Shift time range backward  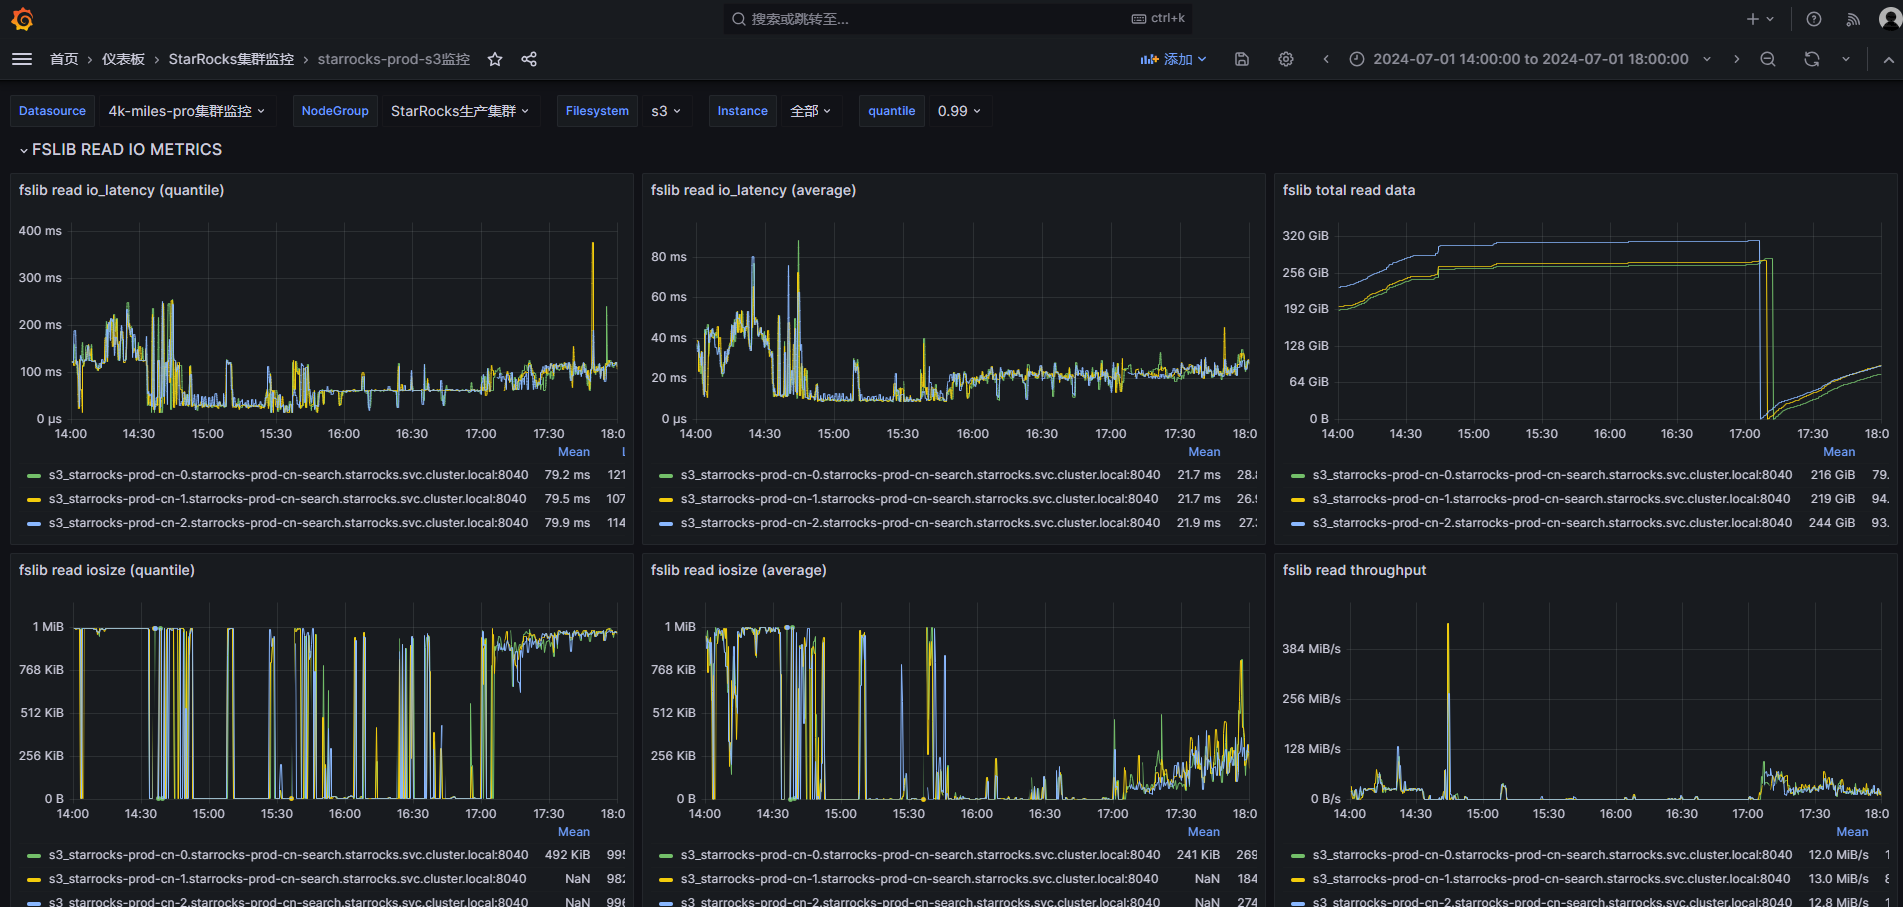[1326, 59]
